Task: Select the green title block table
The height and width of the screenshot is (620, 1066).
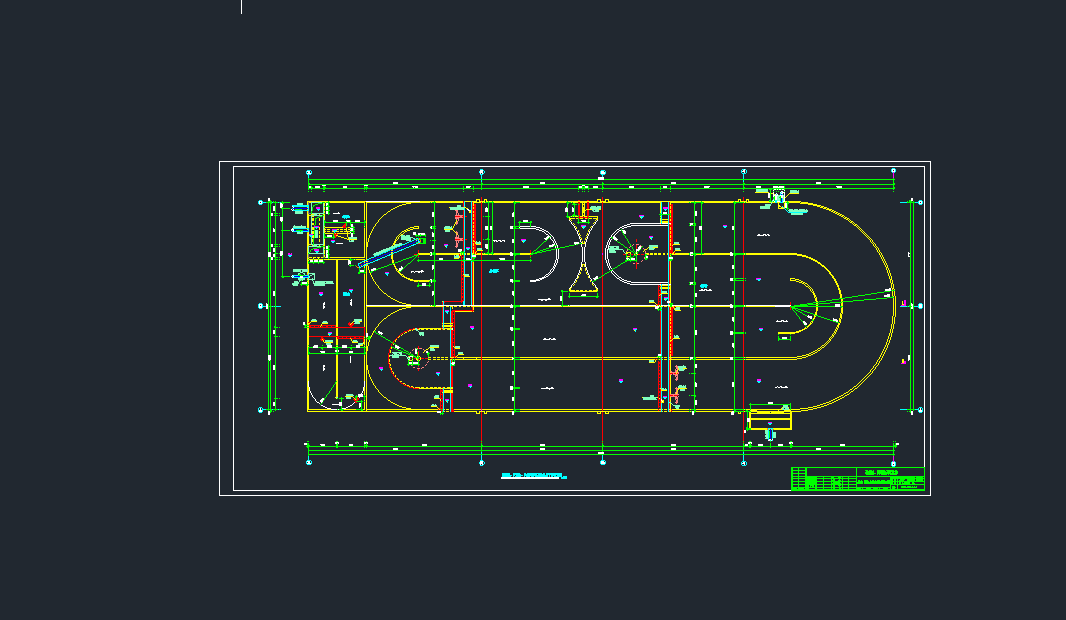Action: click(x=857, y=479)
